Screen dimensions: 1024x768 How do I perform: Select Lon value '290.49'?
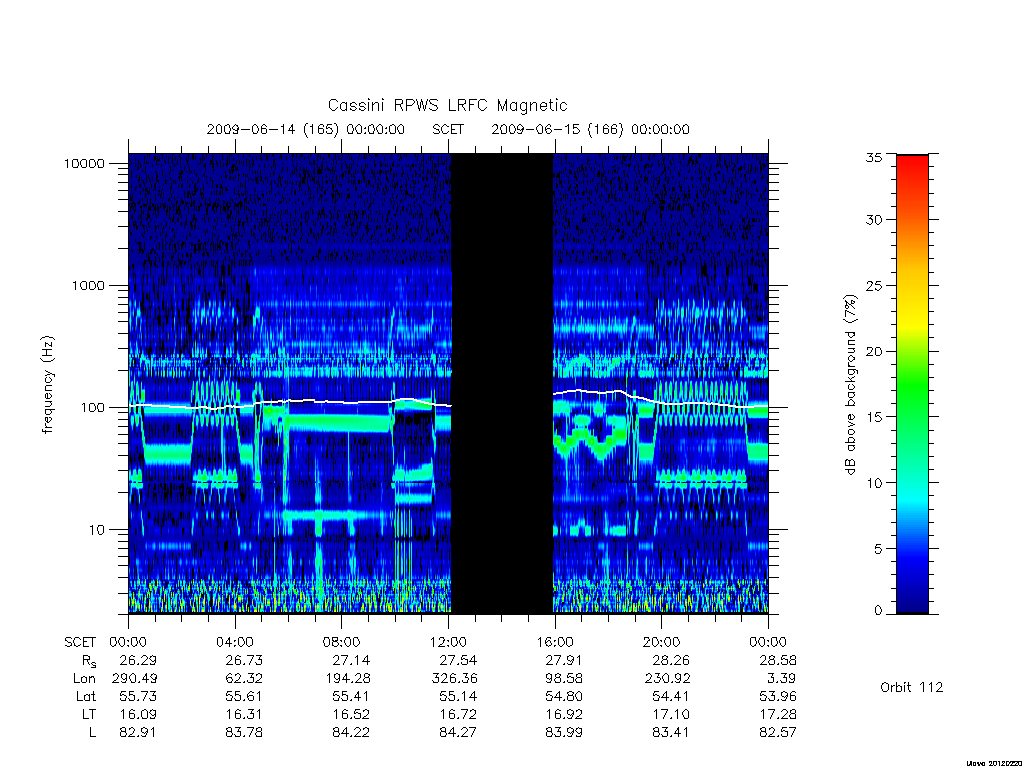pyautogui.click(x=134, y=679)
